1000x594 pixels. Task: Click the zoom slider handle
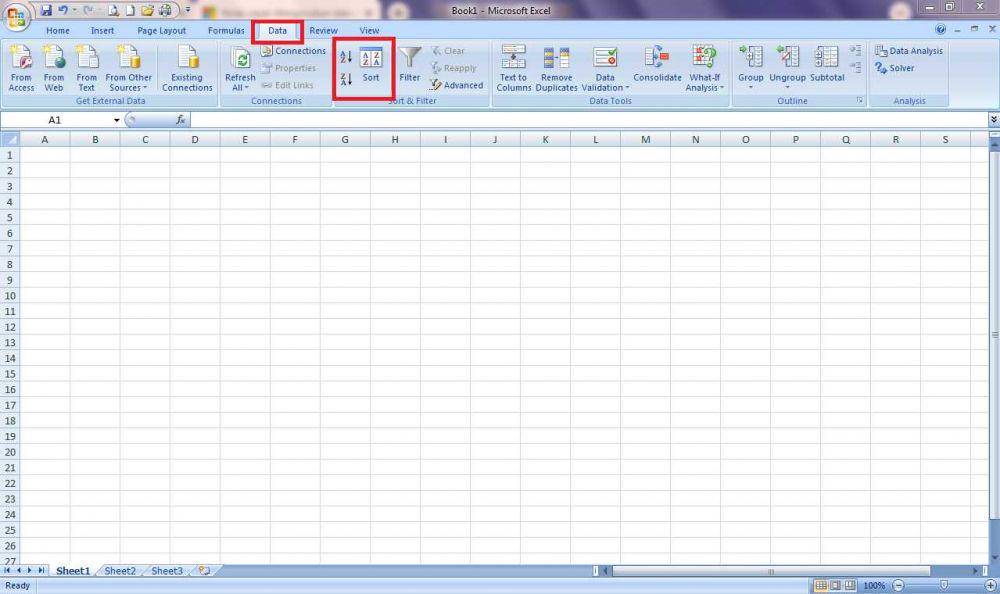945,585
